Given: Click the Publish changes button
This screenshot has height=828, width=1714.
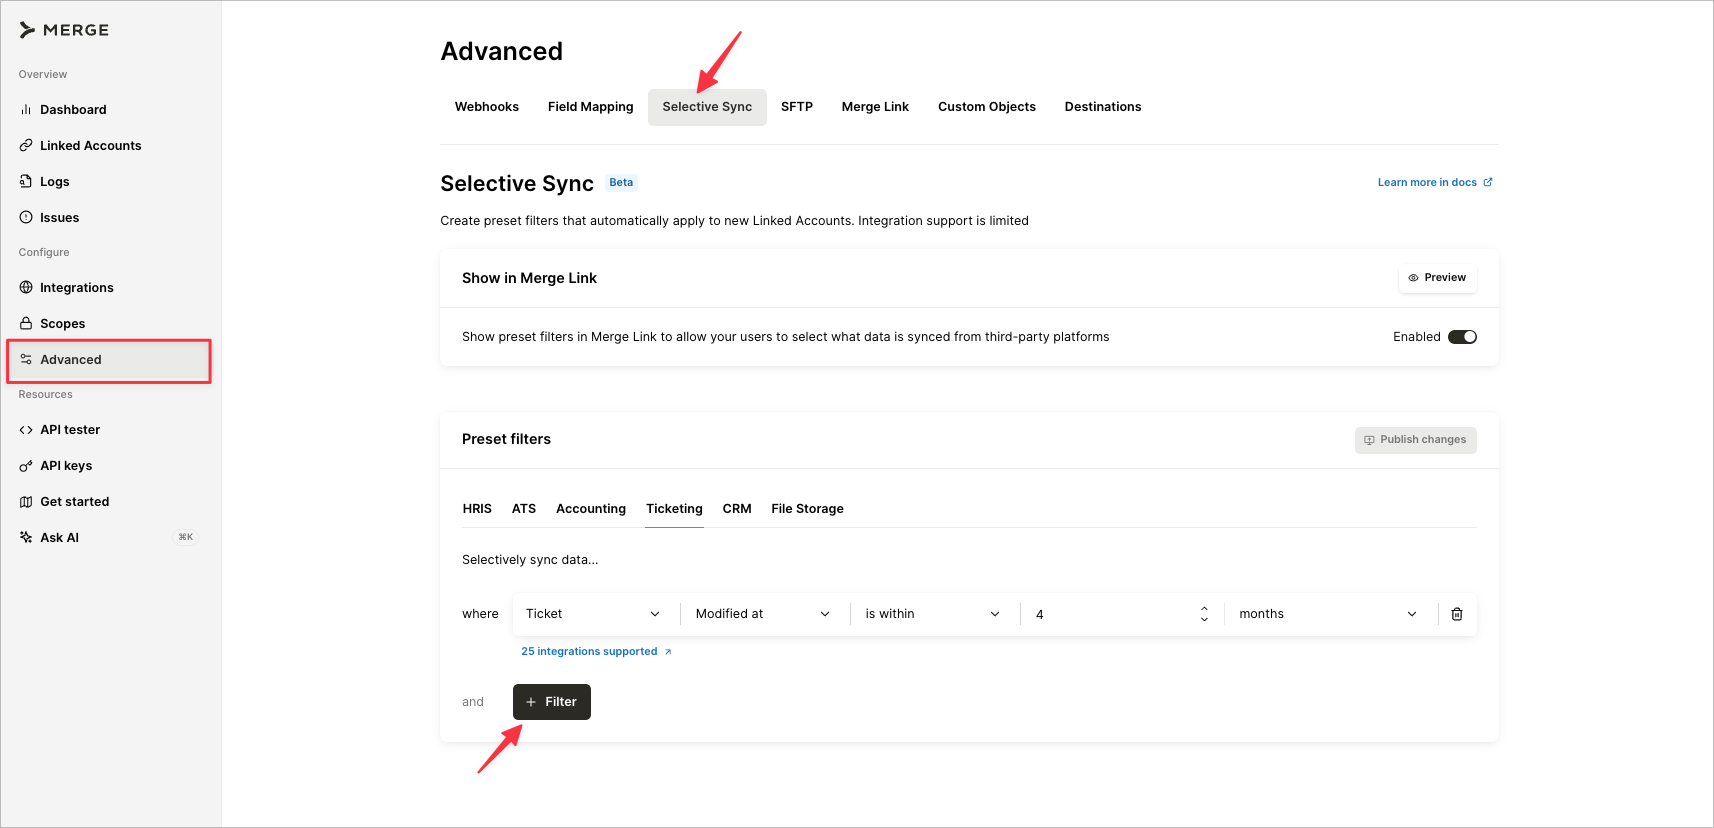Looking at the screenshot, I should tap(1415, 440).
